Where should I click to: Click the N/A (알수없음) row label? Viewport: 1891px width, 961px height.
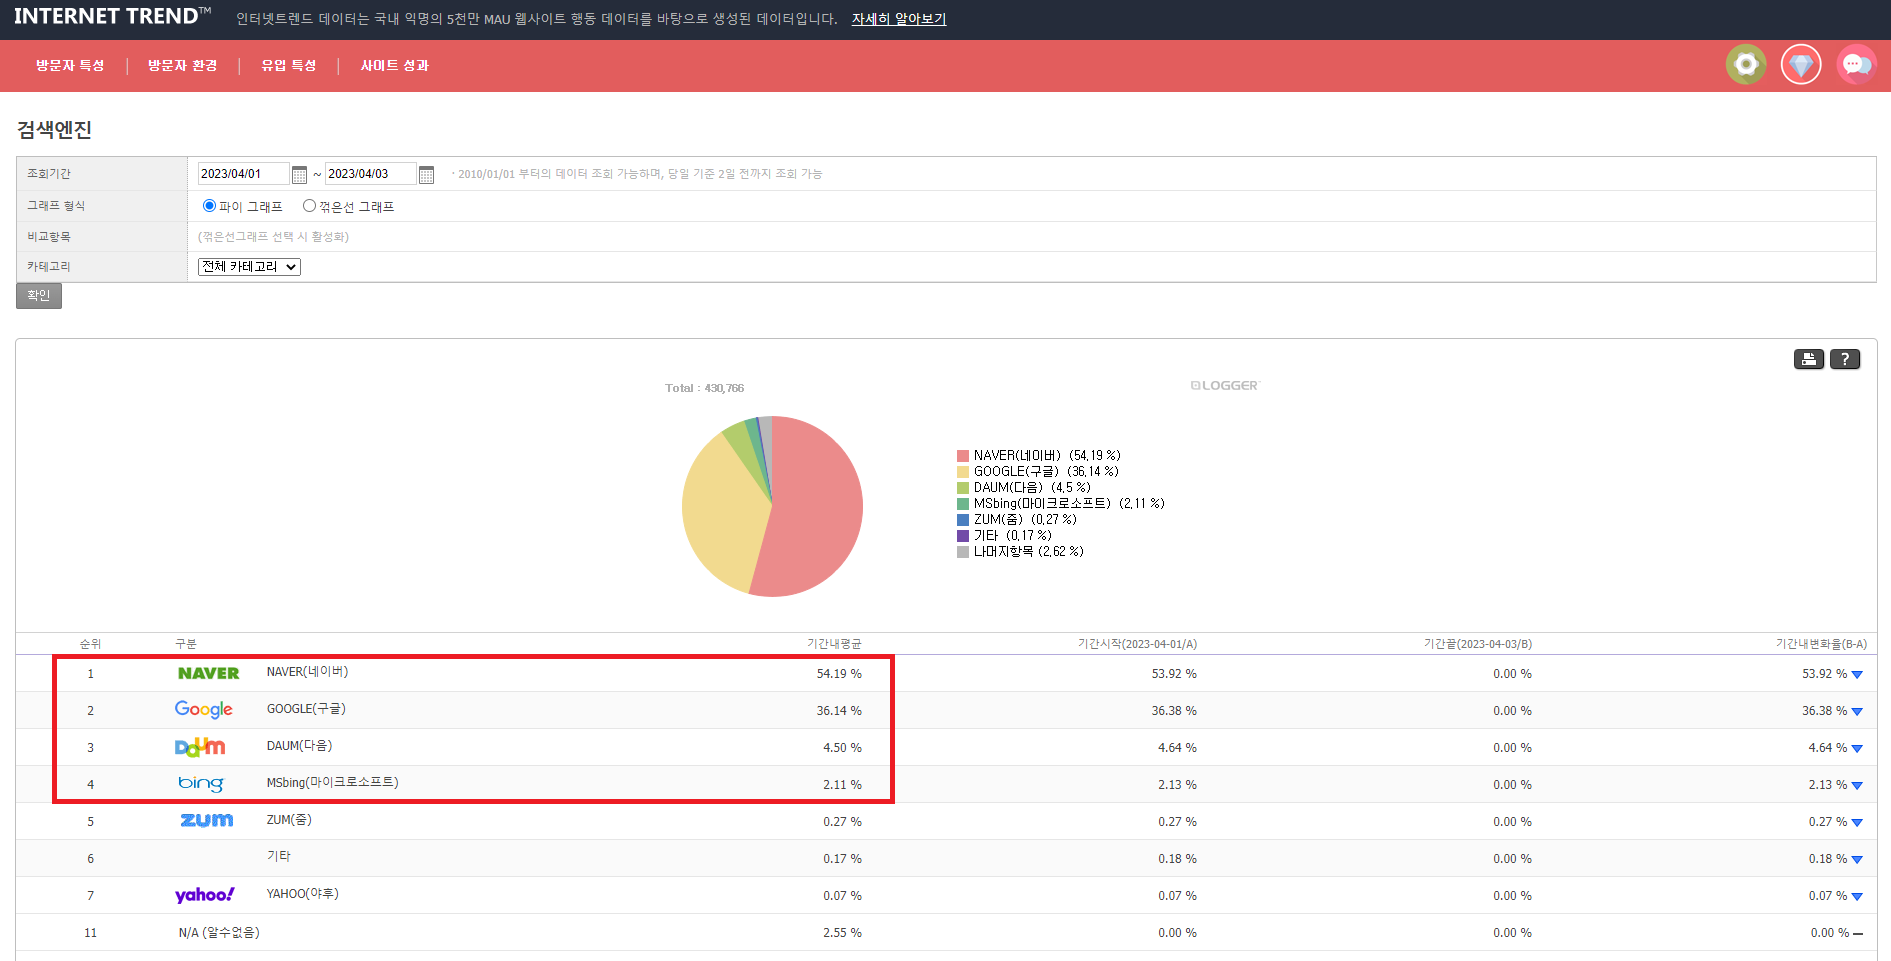[x=219, y=933]
